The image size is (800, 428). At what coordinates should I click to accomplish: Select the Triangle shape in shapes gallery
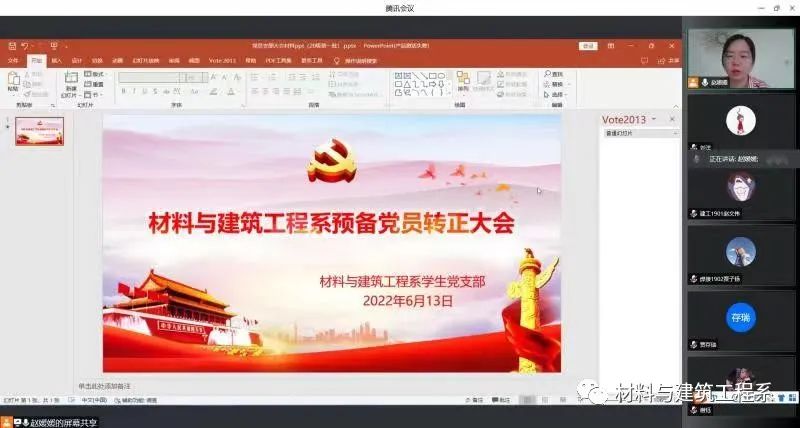[407, 84]
